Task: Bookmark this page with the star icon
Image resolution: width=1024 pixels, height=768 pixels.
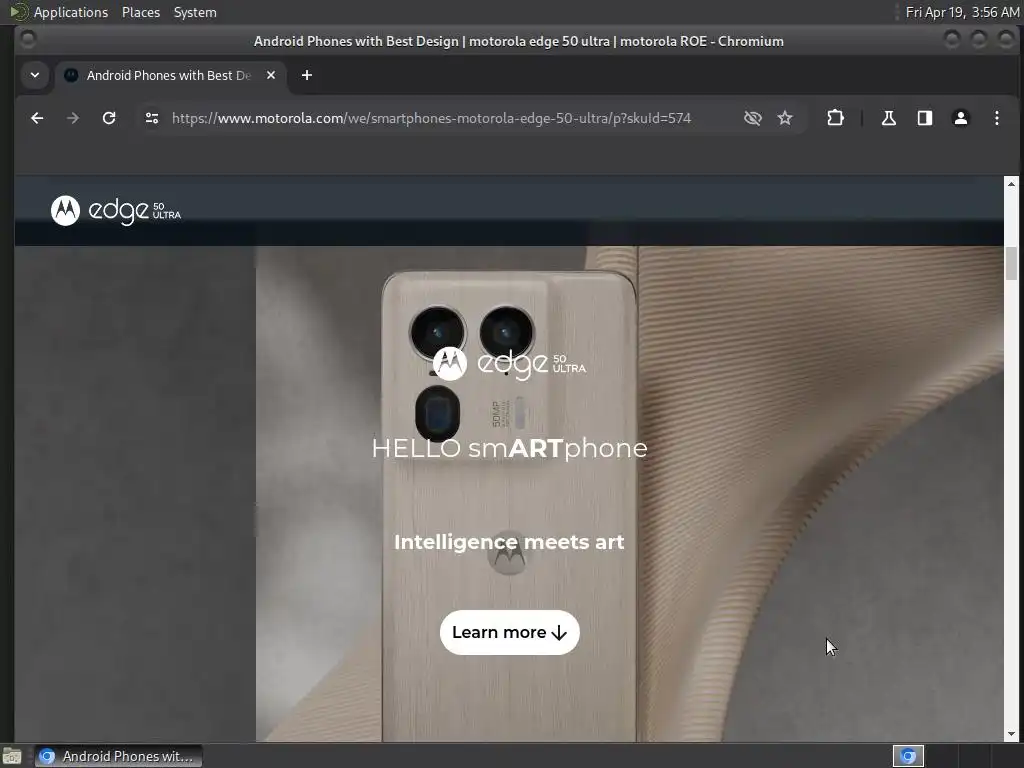Action: (785, 118)
